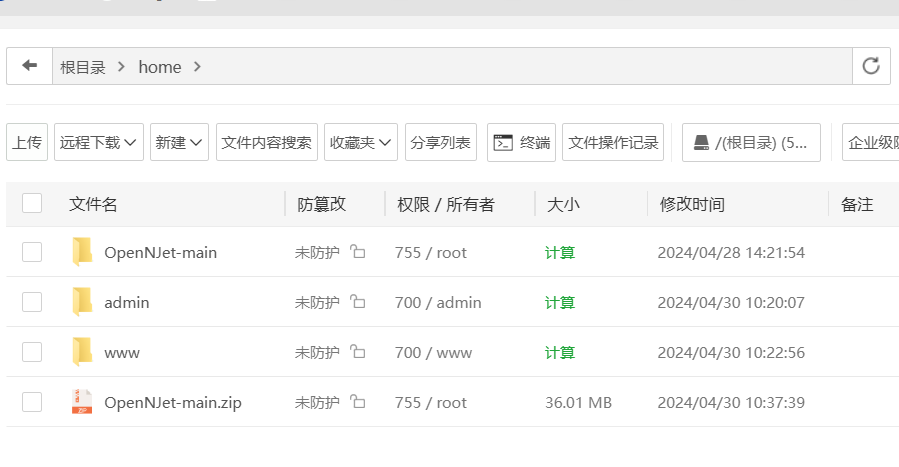Screen dimensions: 899x467
Task: Click the 2024/04/30 10:22:56 timestamp
Action: pos(731,352)
